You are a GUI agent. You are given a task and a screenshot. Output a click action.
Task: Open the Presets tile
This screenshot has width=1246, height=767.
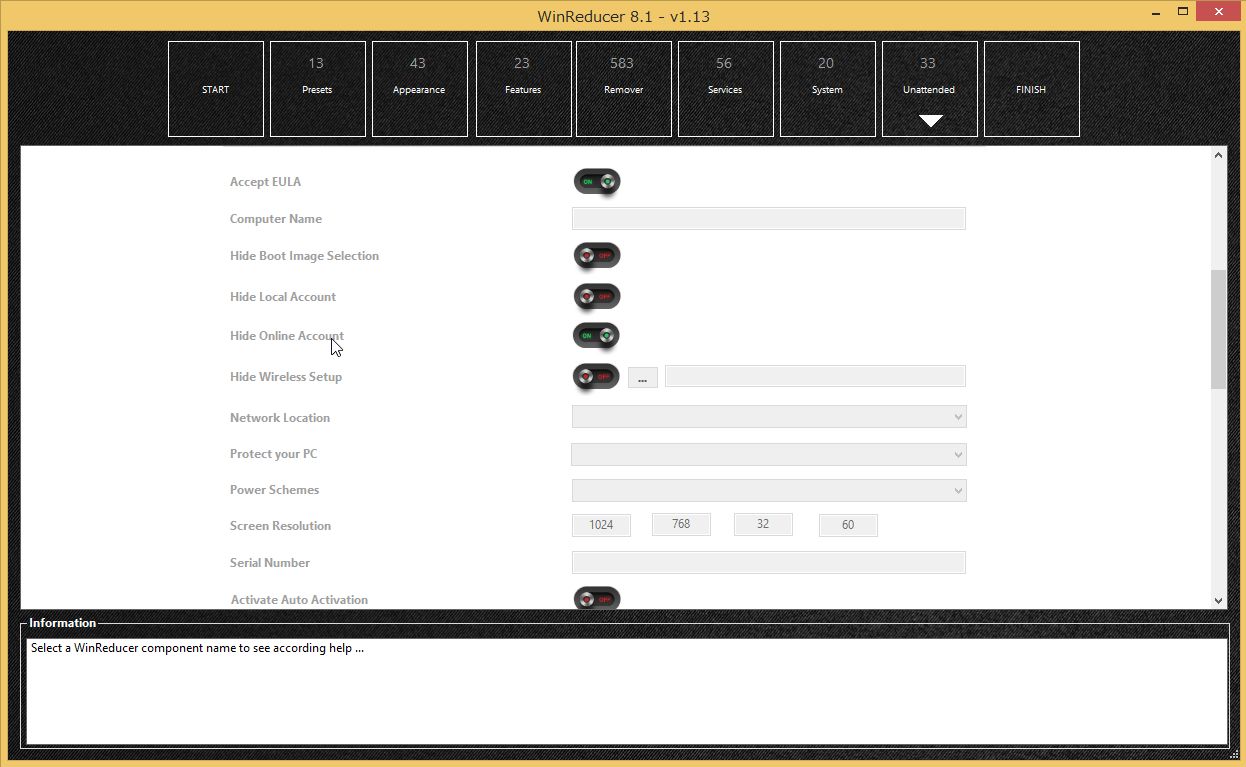point(317,89)
